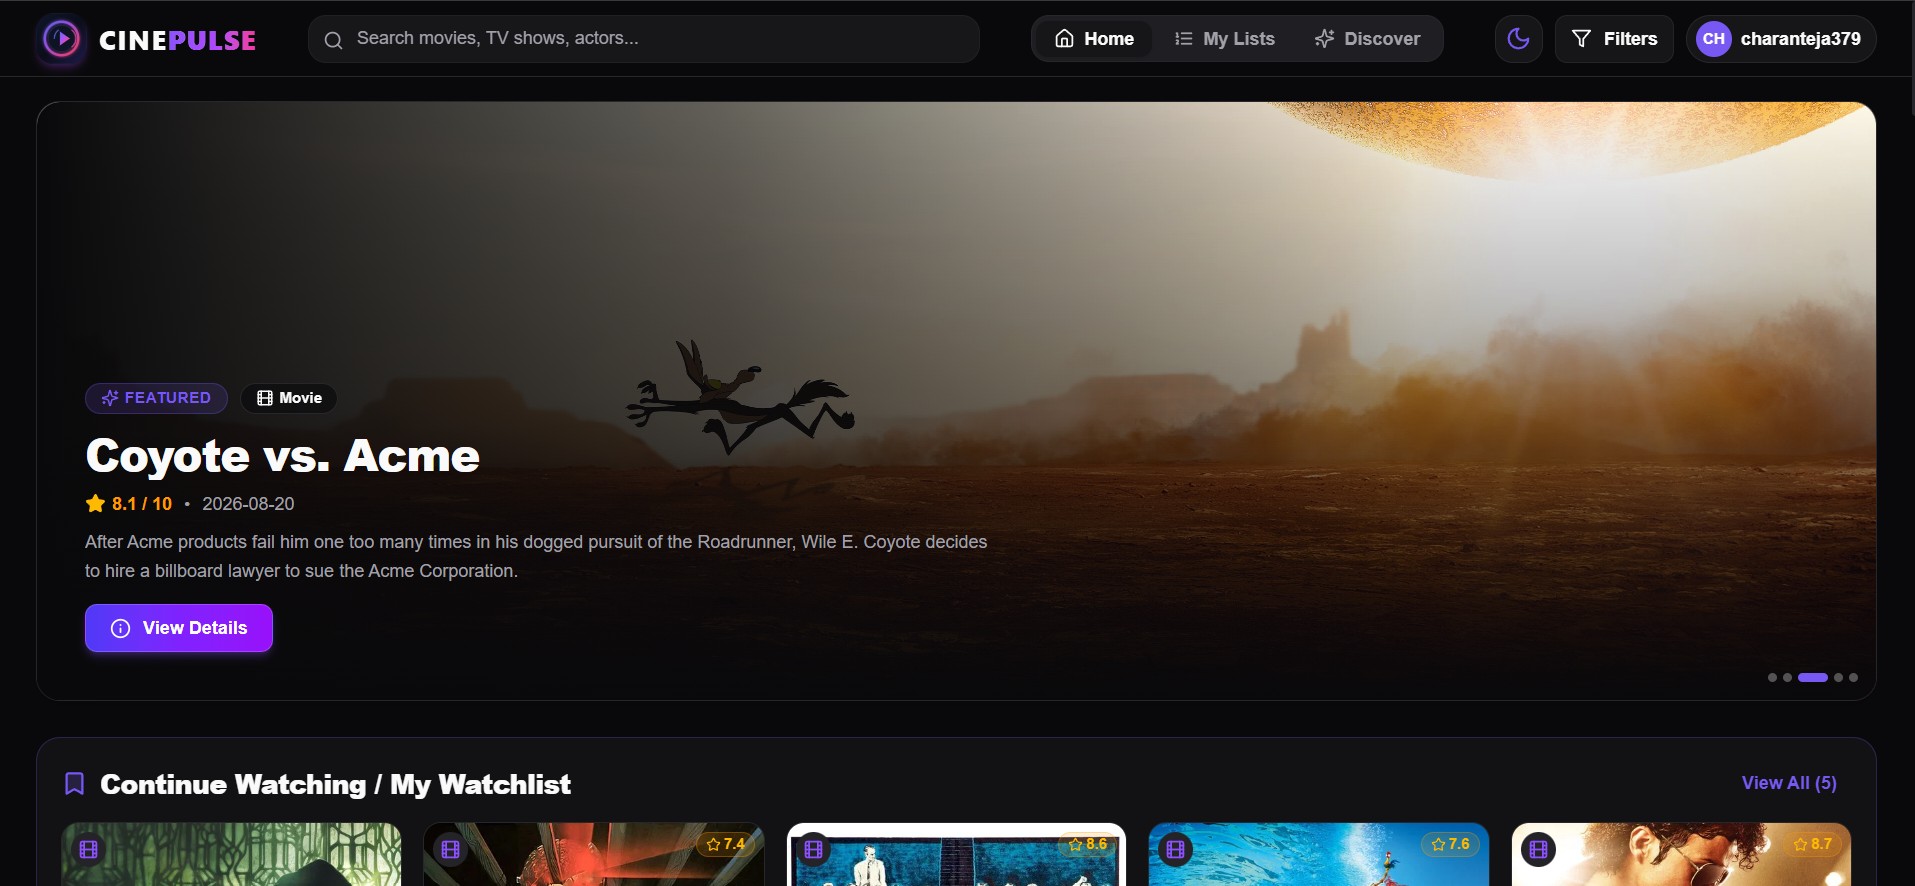Click the CH avatar circle
Image resolution: width=1915 pixels, height=886 pixels.
(x=1714, y=39)
